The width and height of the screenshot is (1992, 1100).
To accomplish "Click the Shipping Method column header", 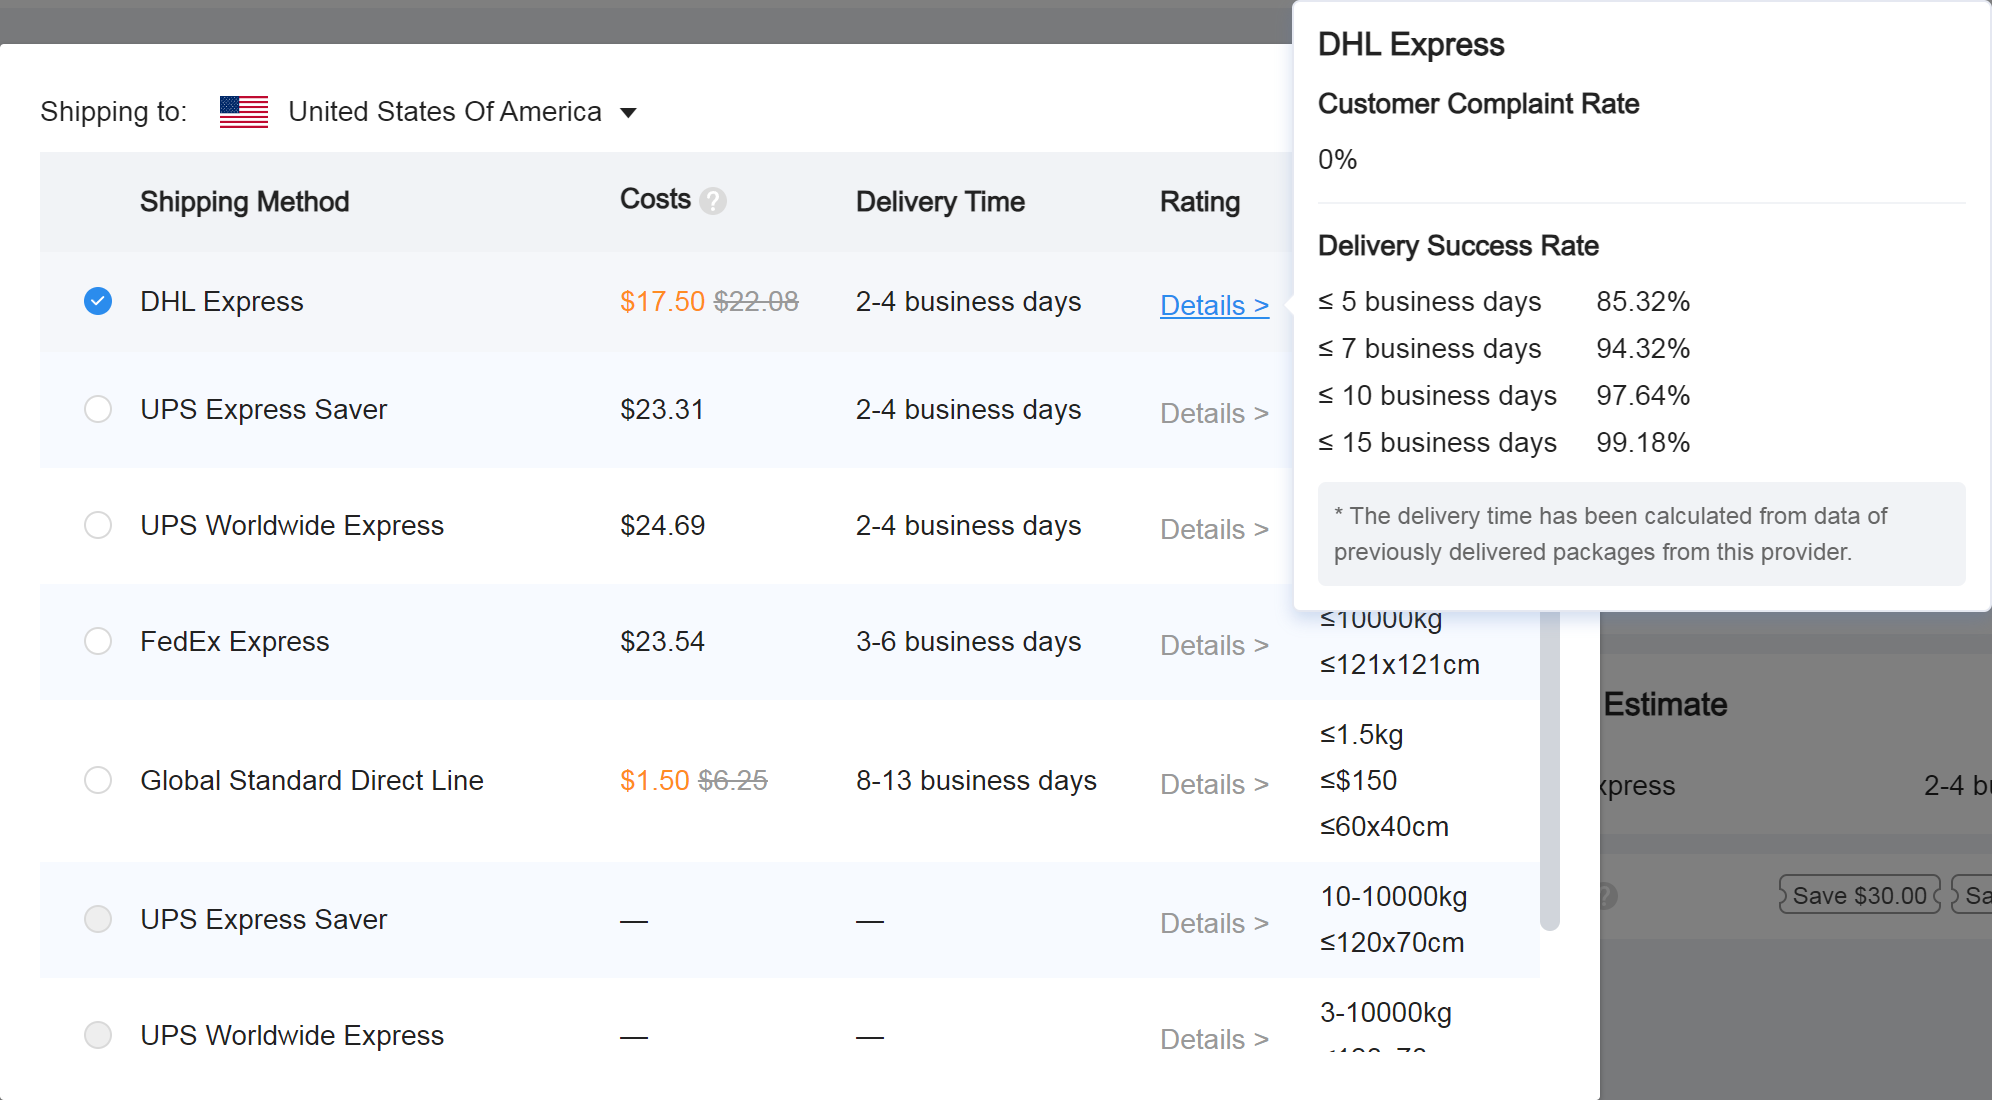I will 244,202.
